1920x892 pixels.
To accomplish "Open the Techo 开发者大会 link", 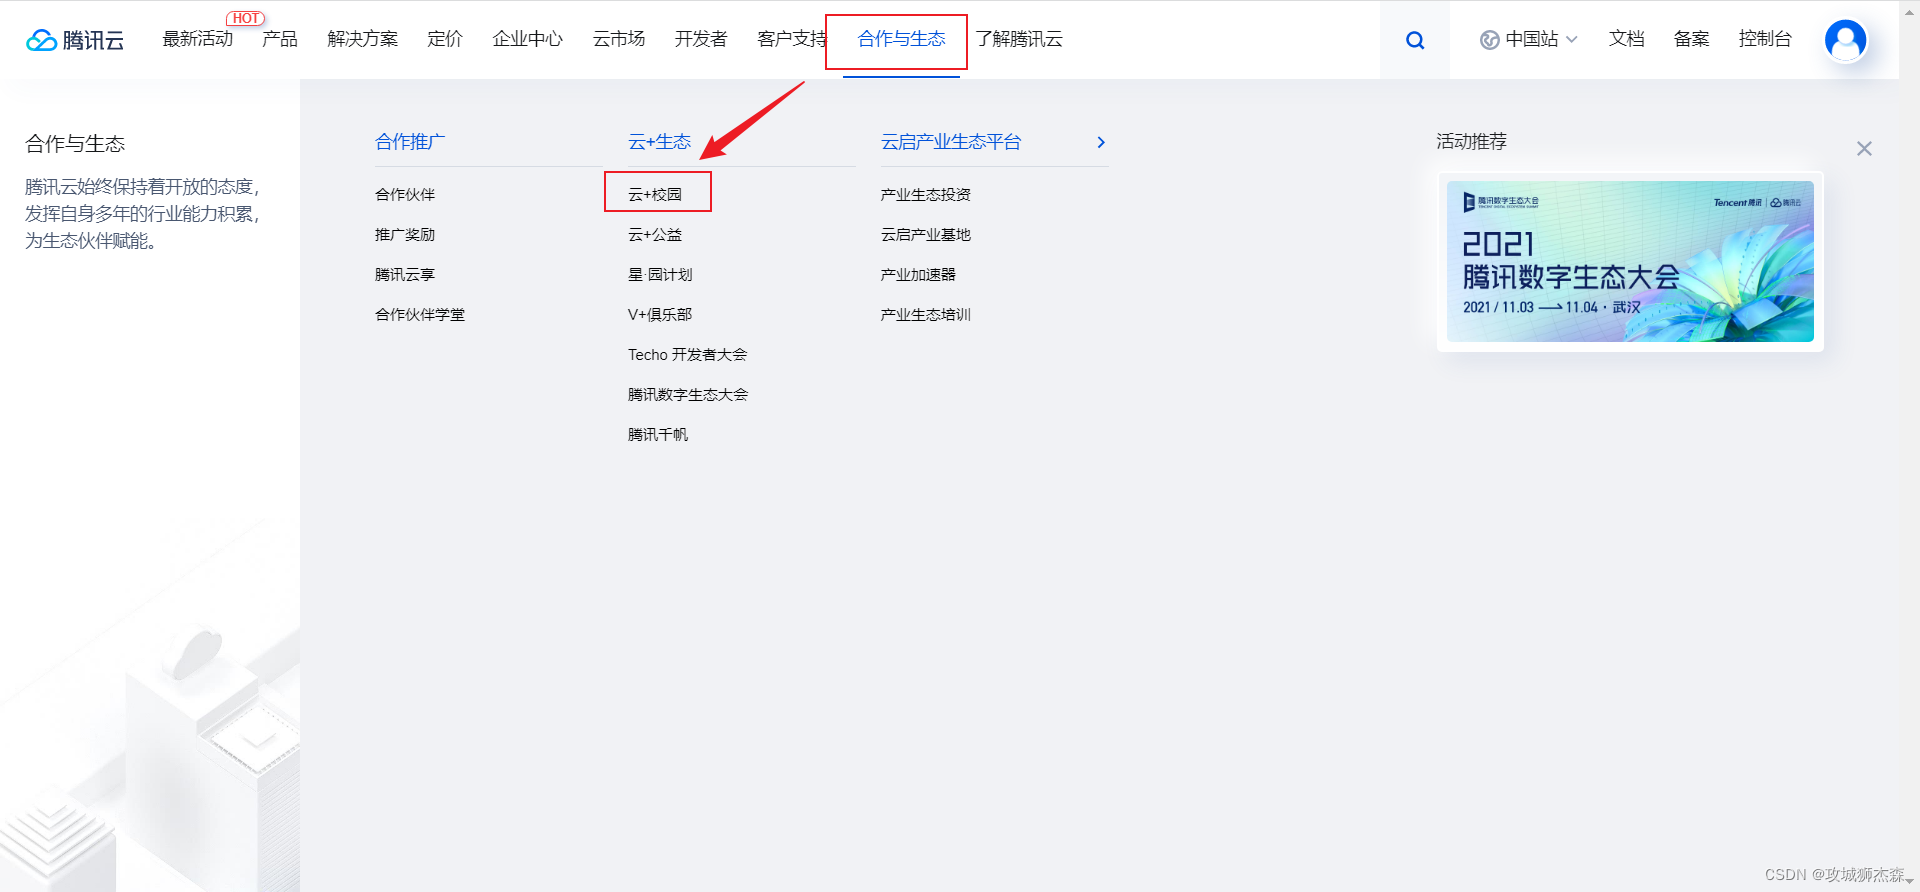I will [x=688, y=354].
